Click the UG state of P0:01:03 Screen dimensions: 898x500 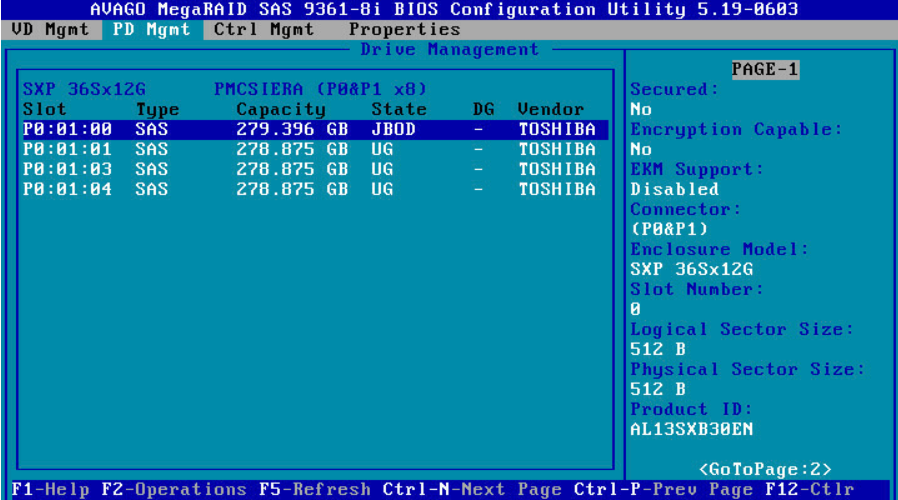point(382,170)
